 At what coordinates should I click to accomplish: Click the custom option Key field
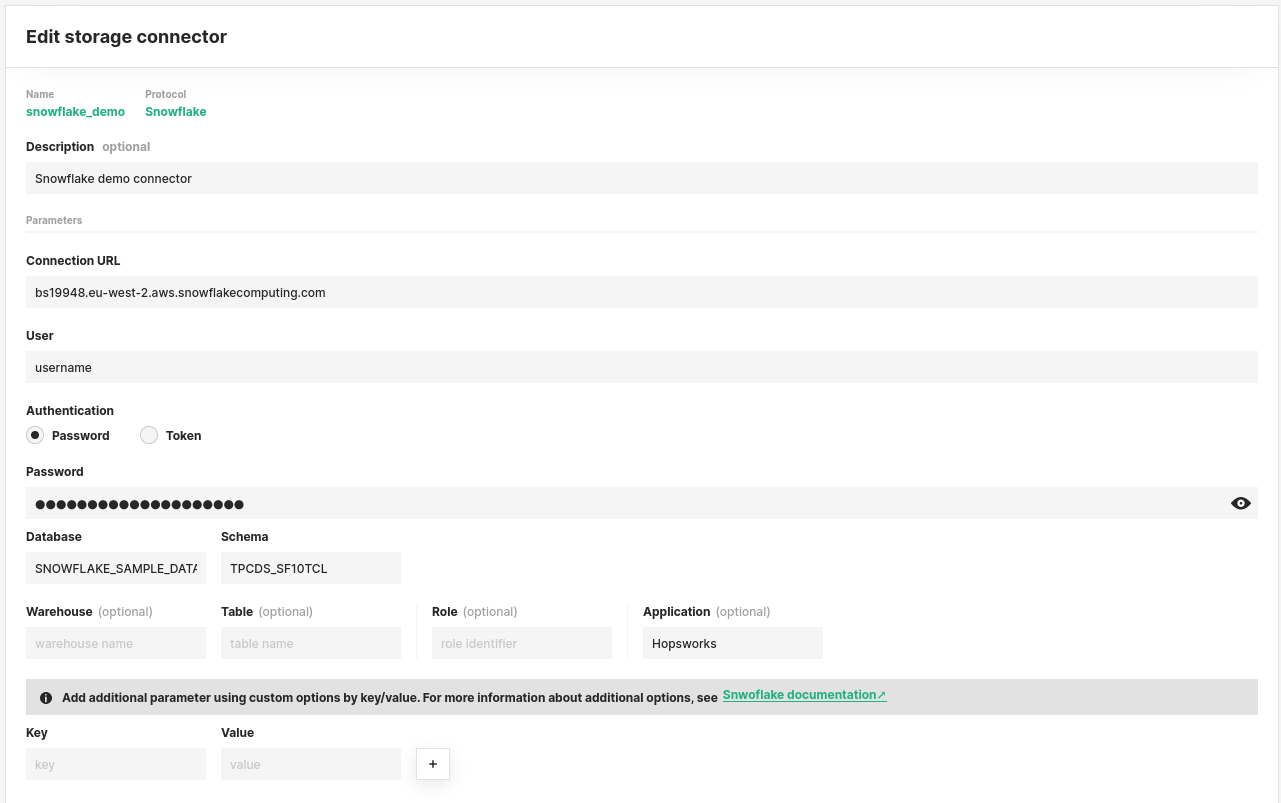tap(116, 764)
